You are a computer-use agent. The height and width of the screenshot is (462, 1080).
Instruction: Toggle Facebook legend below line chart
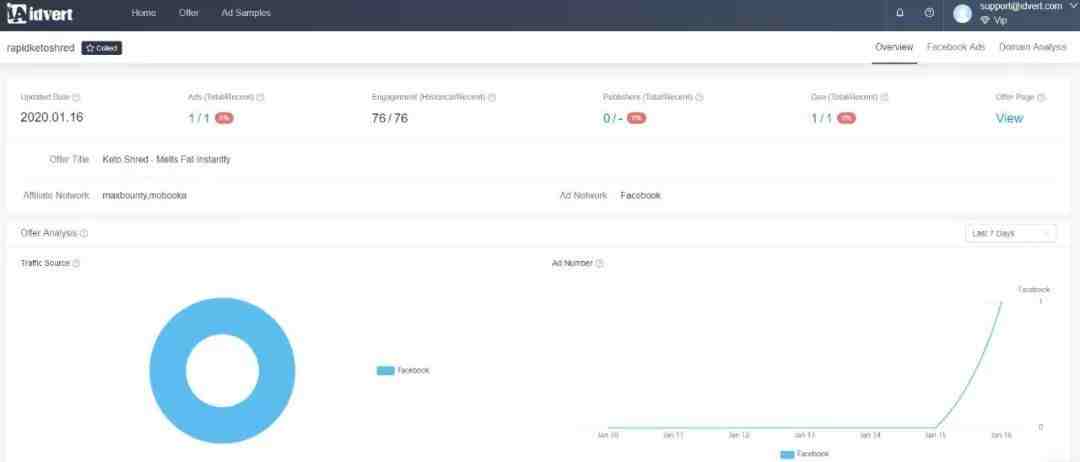pyautogui.click(x=804, y=454)
